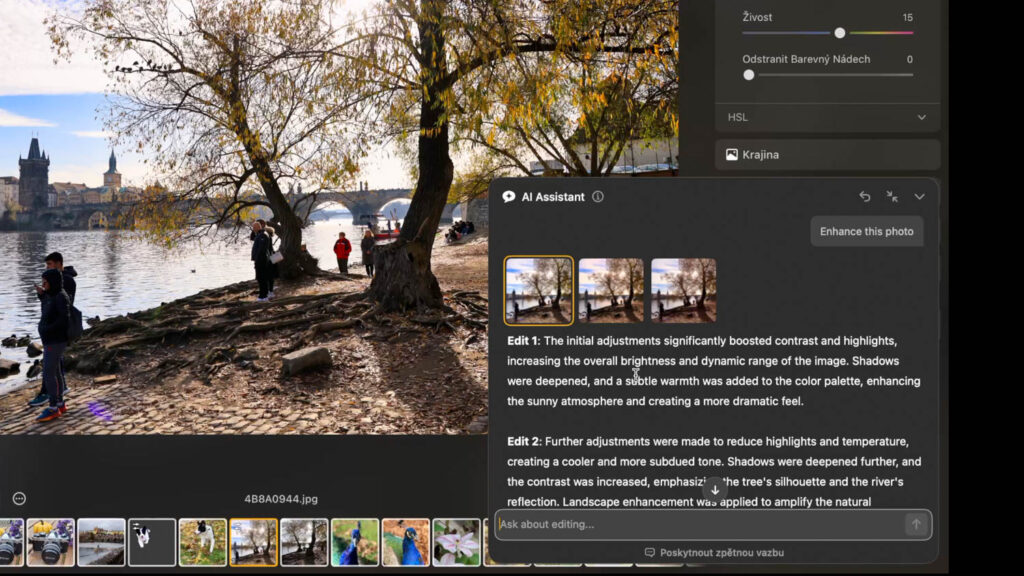1024x576 pixels.
Task: Select the first AI edit thumbnail
Action: (x=539, y=291)
